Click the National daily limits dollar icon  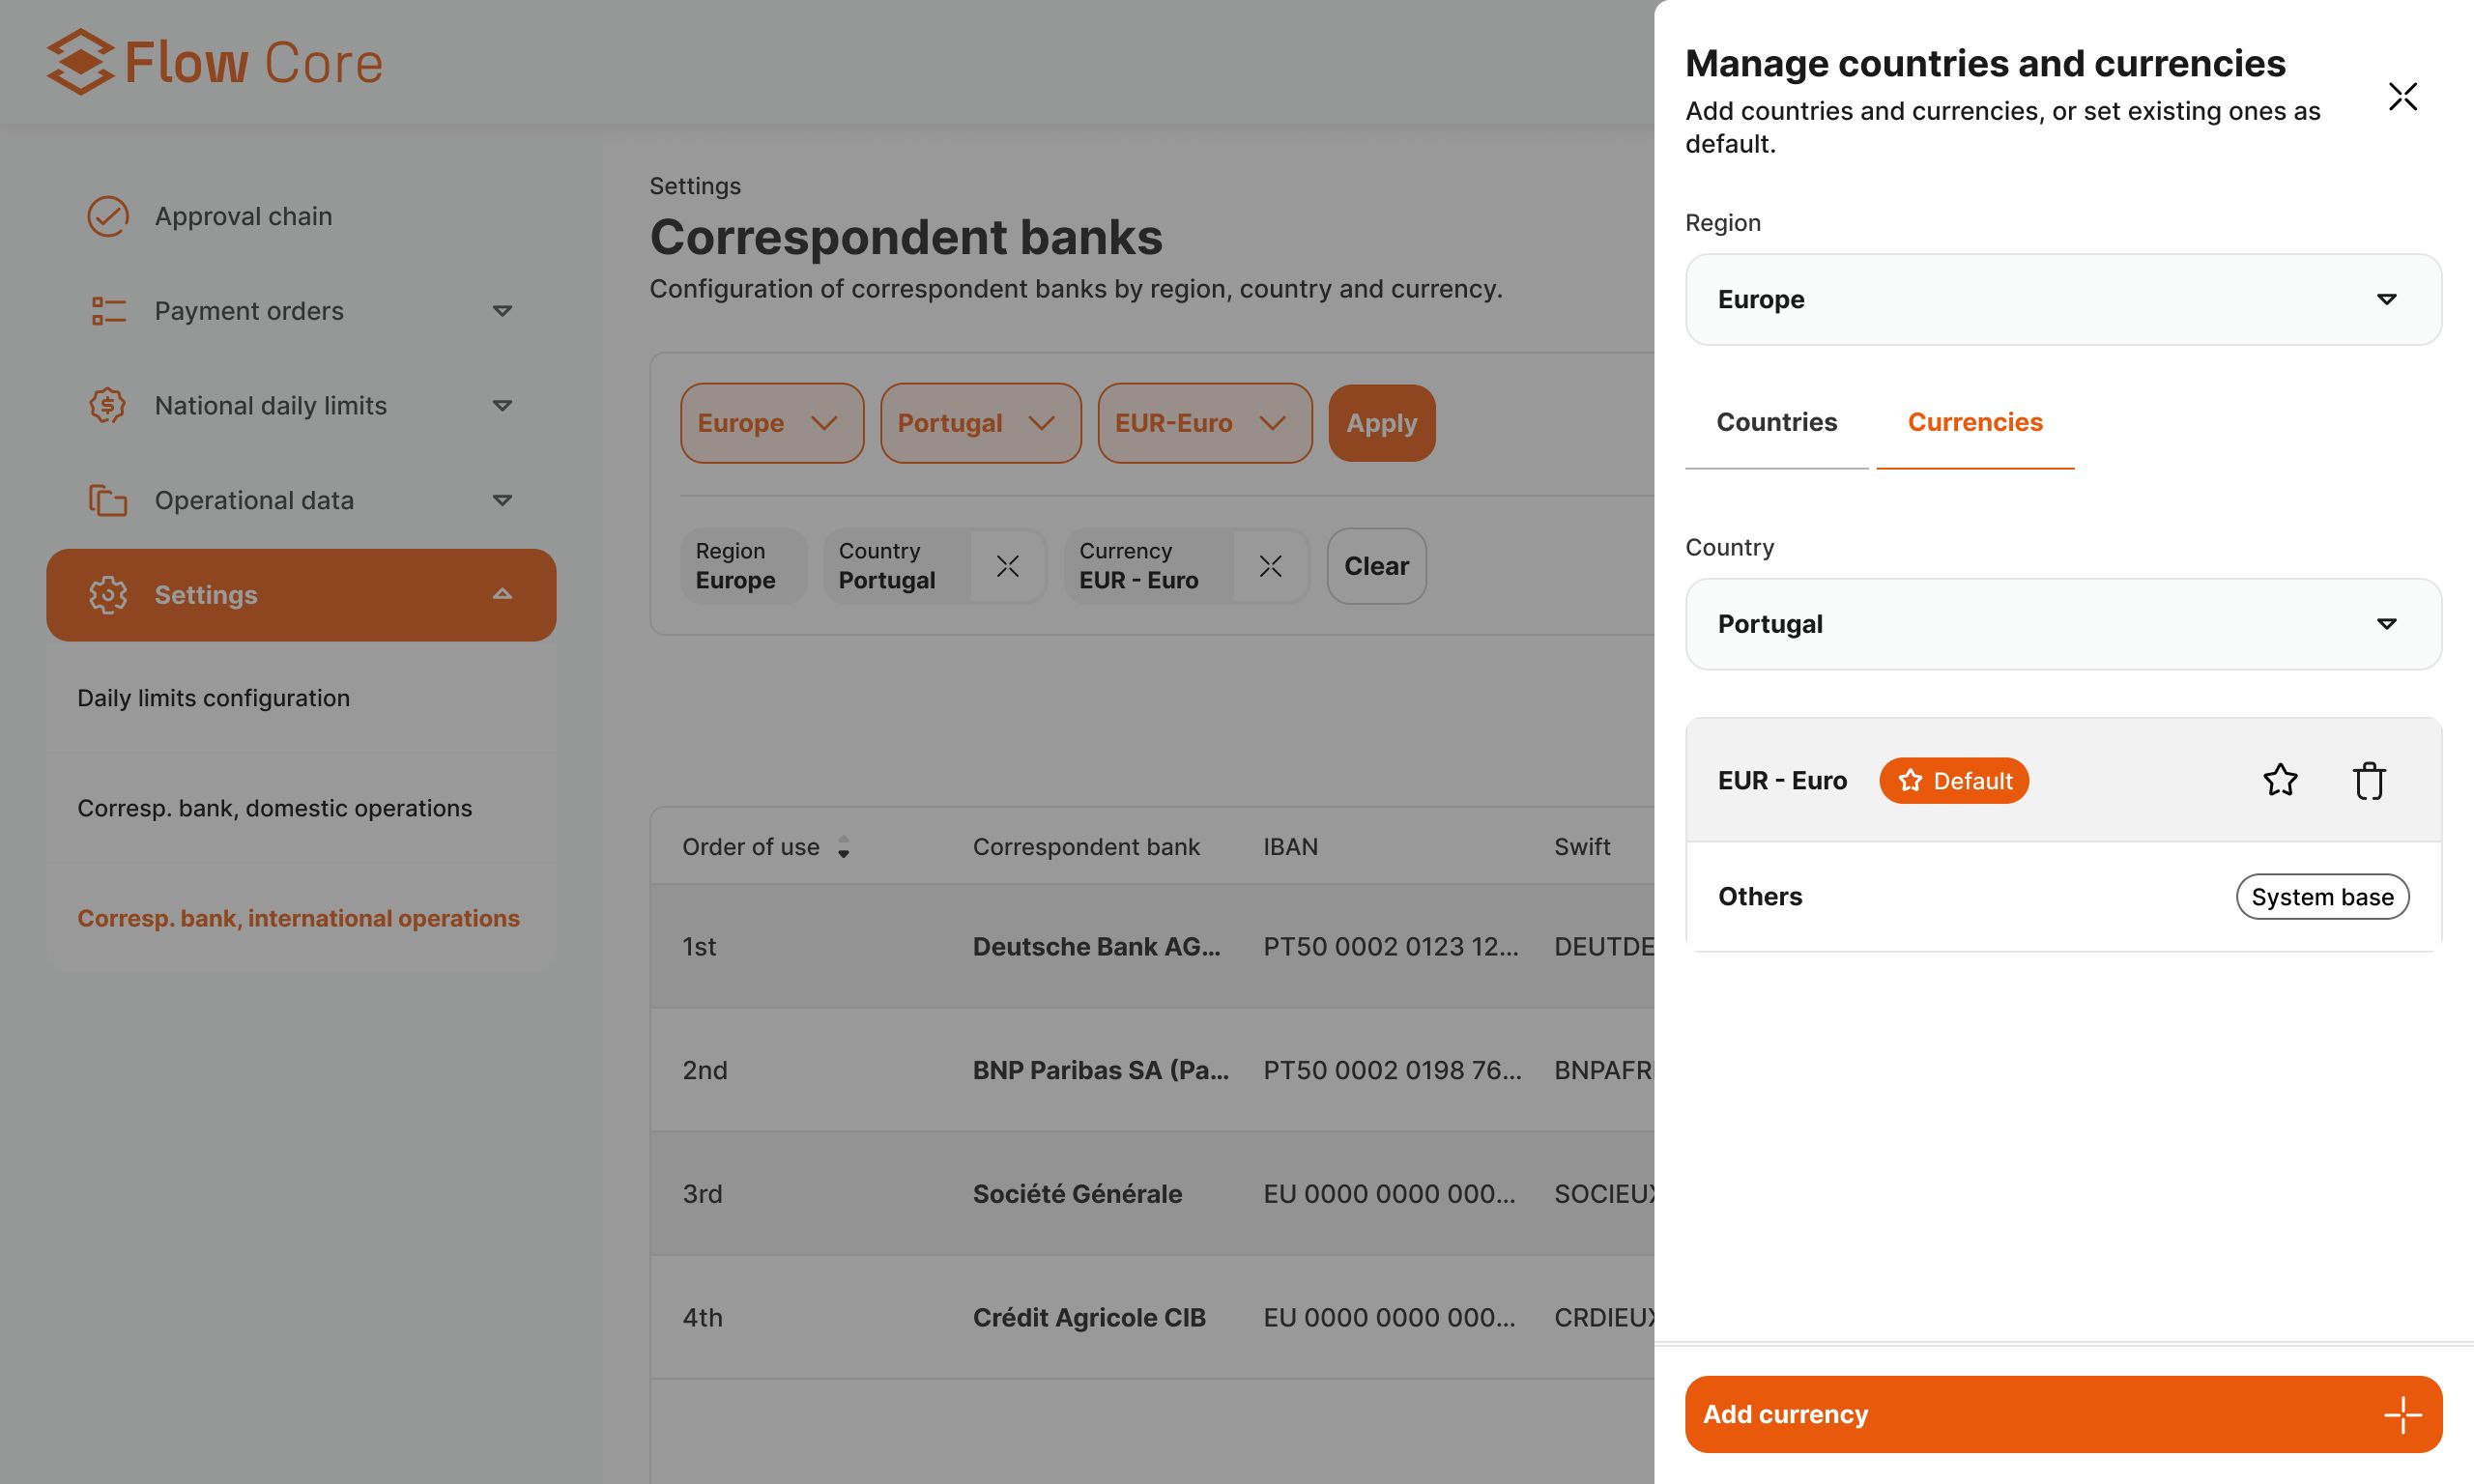tap(107, 405)
